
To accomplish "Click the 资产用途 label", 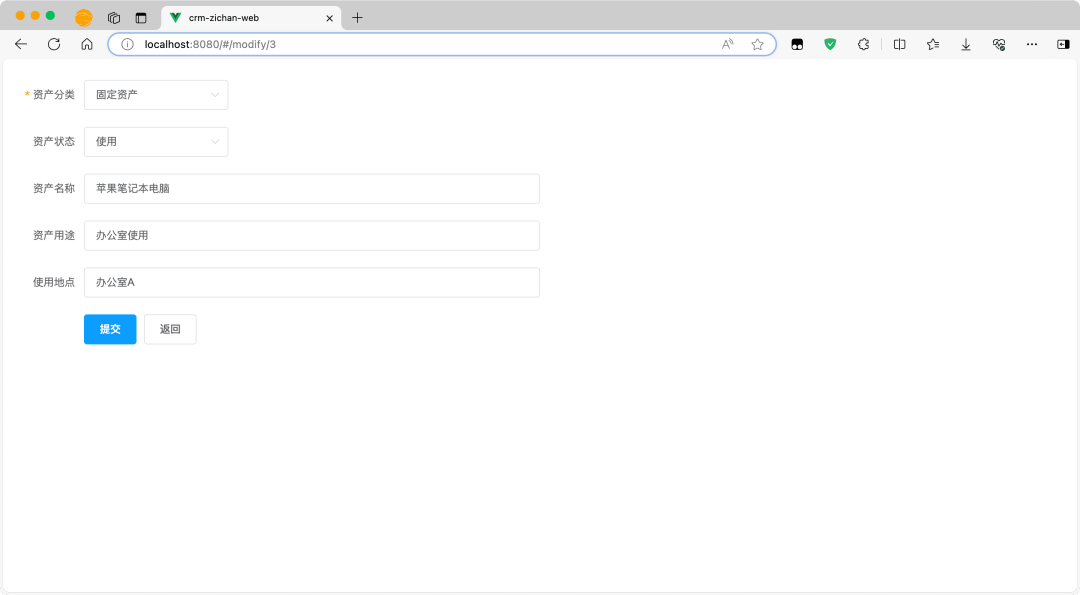I will [54, 236].
